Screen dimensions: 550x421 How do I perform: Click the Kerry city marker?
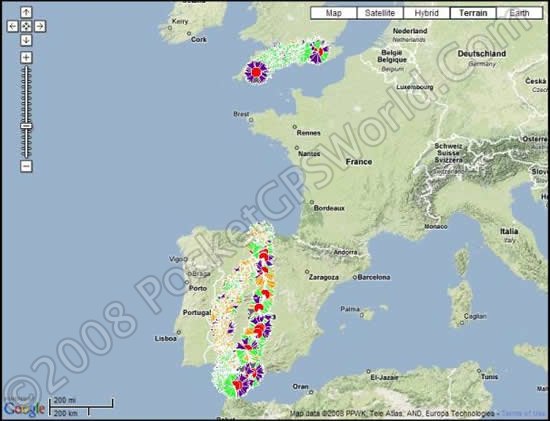(170, 27)
